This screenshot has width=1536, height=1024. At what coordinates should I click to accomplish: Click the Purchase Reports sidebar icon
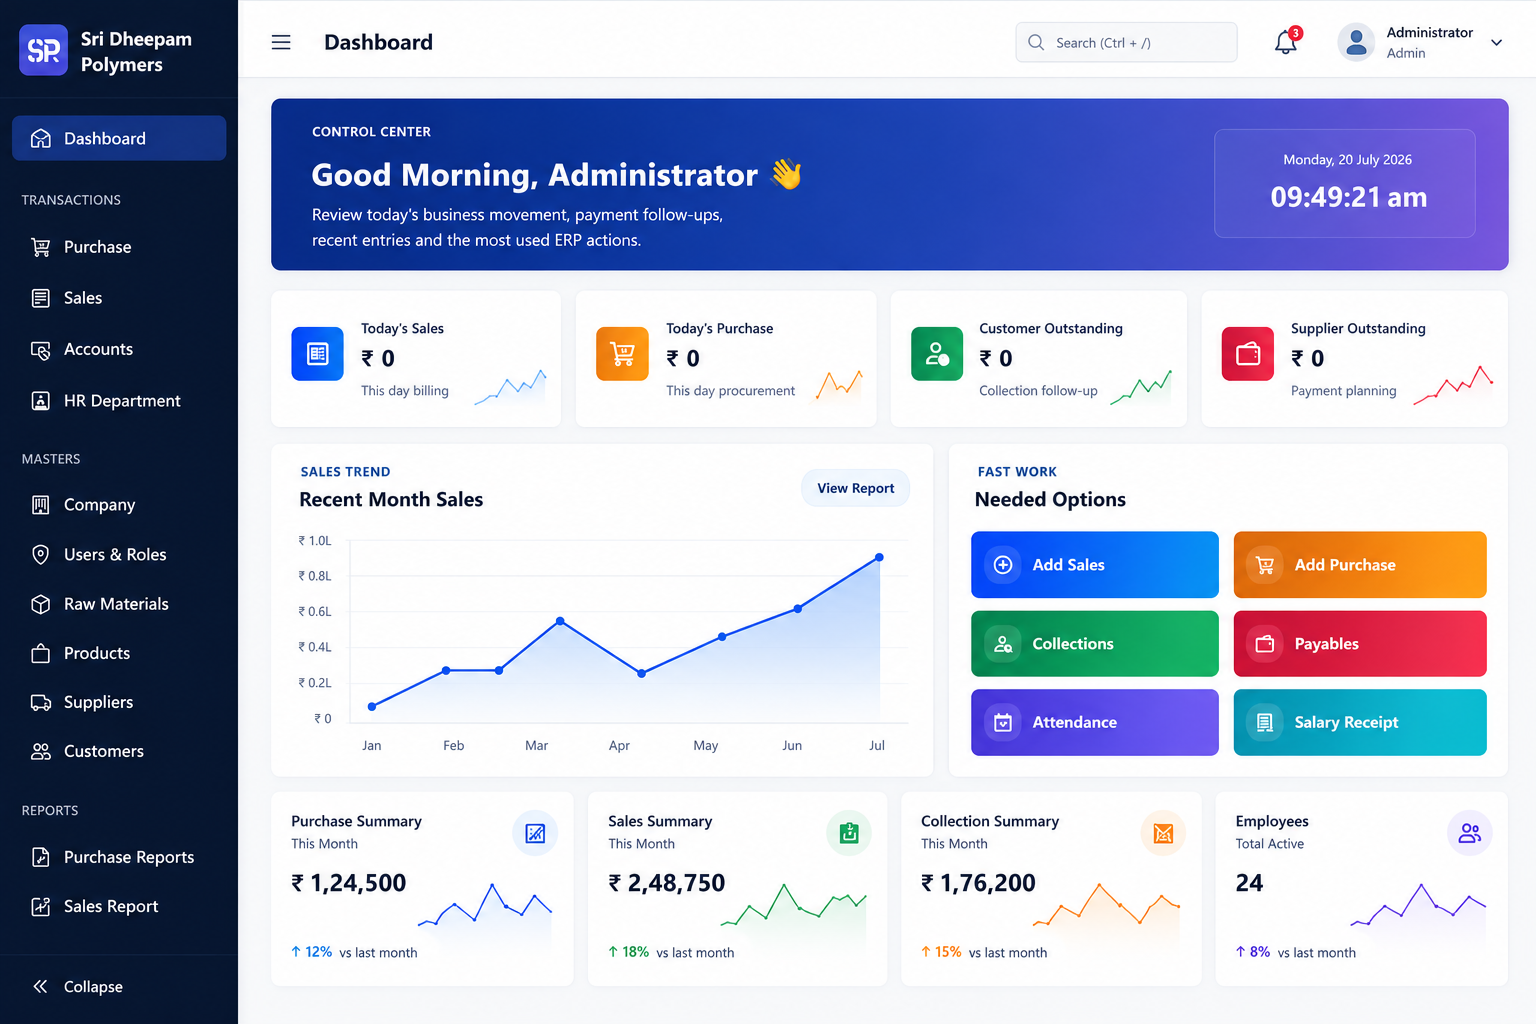(x=41, y=857)
